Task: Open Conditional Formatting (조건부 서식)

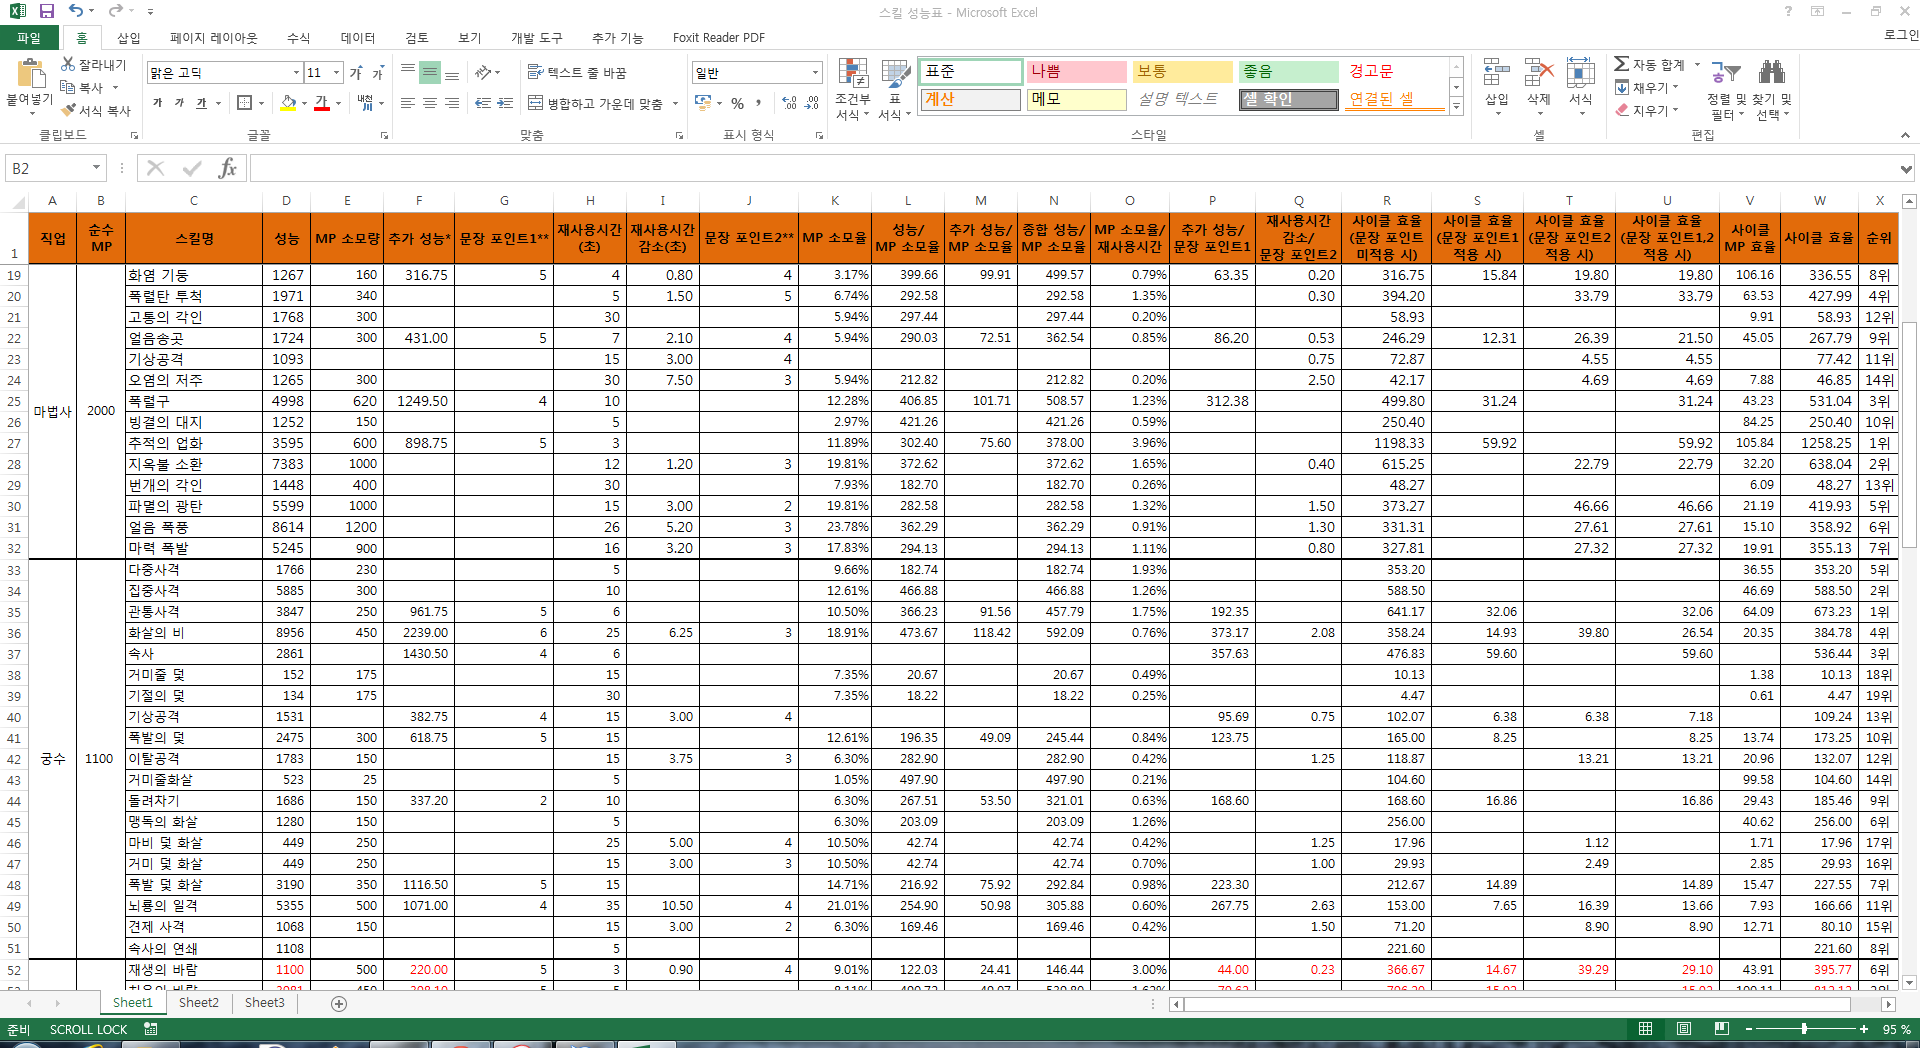Action: click(852, 88)
